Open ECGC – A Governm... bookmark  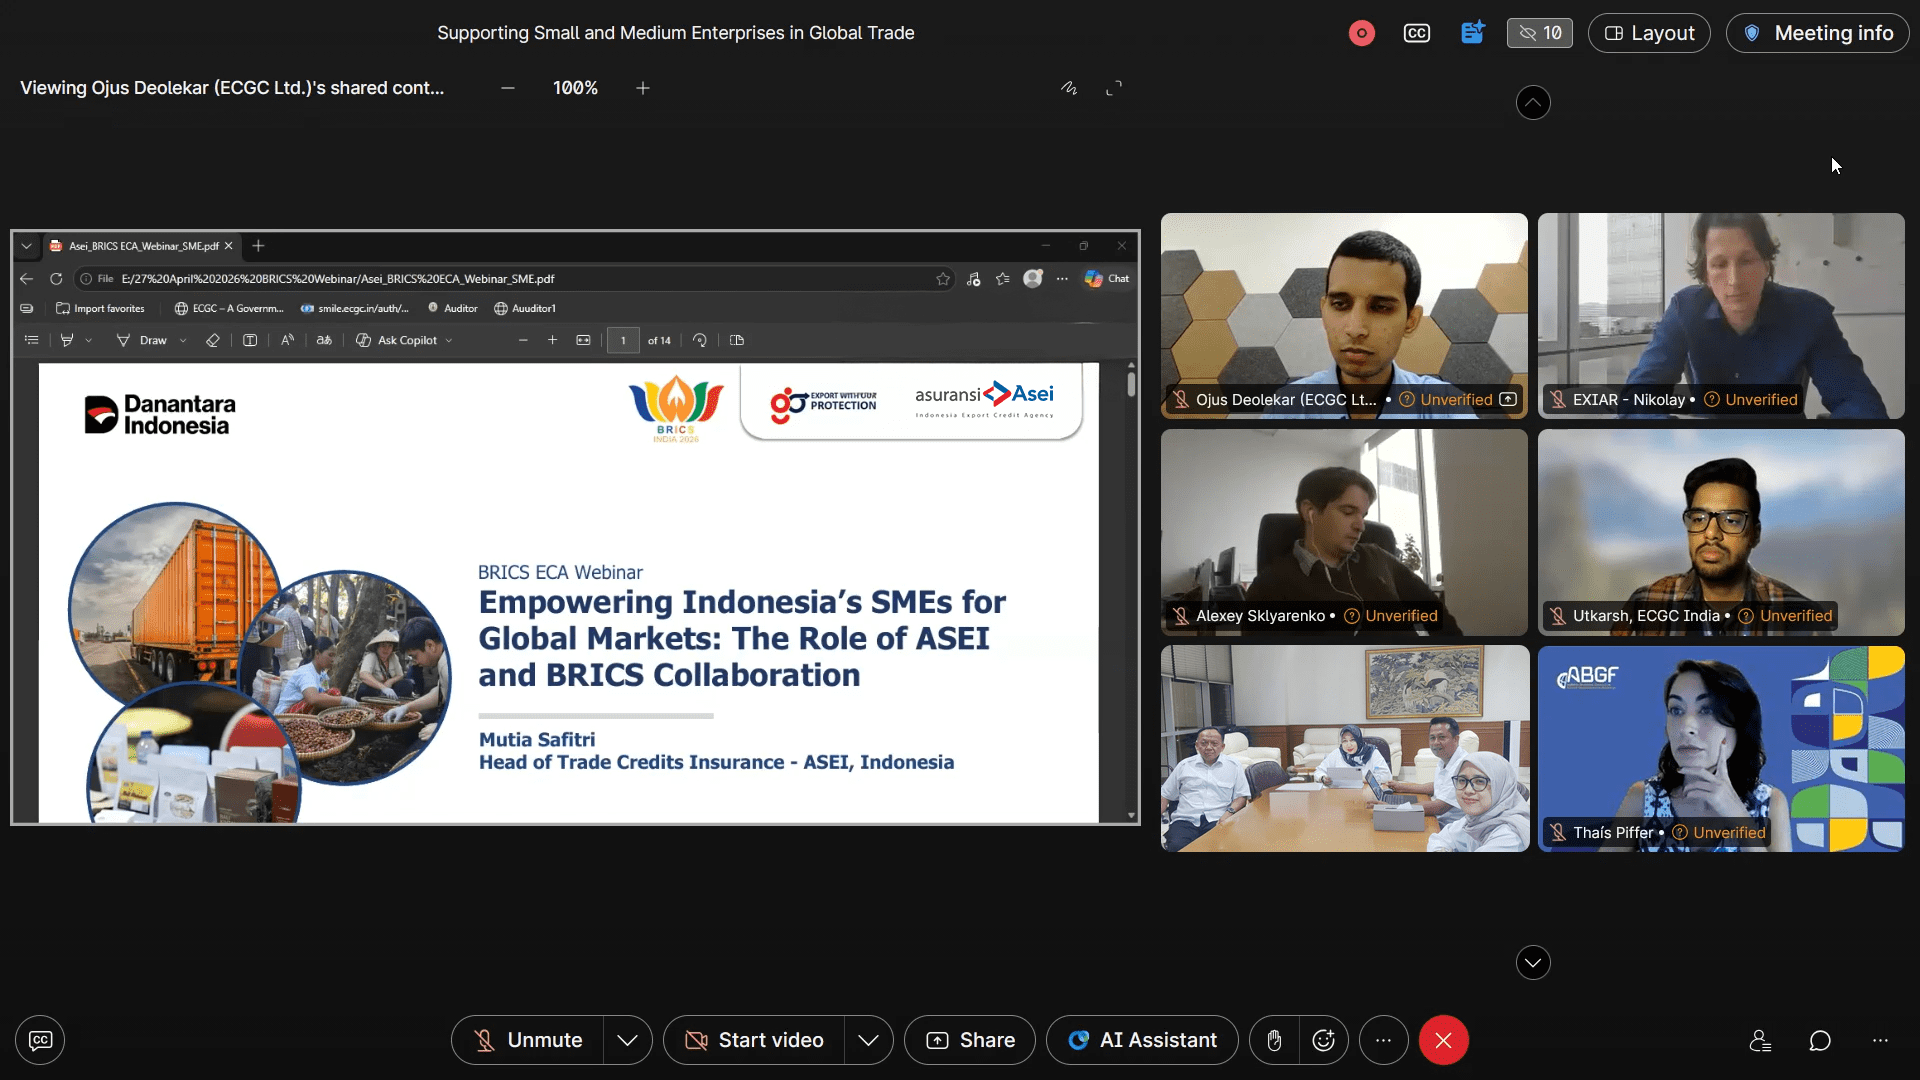coord(229,308)
